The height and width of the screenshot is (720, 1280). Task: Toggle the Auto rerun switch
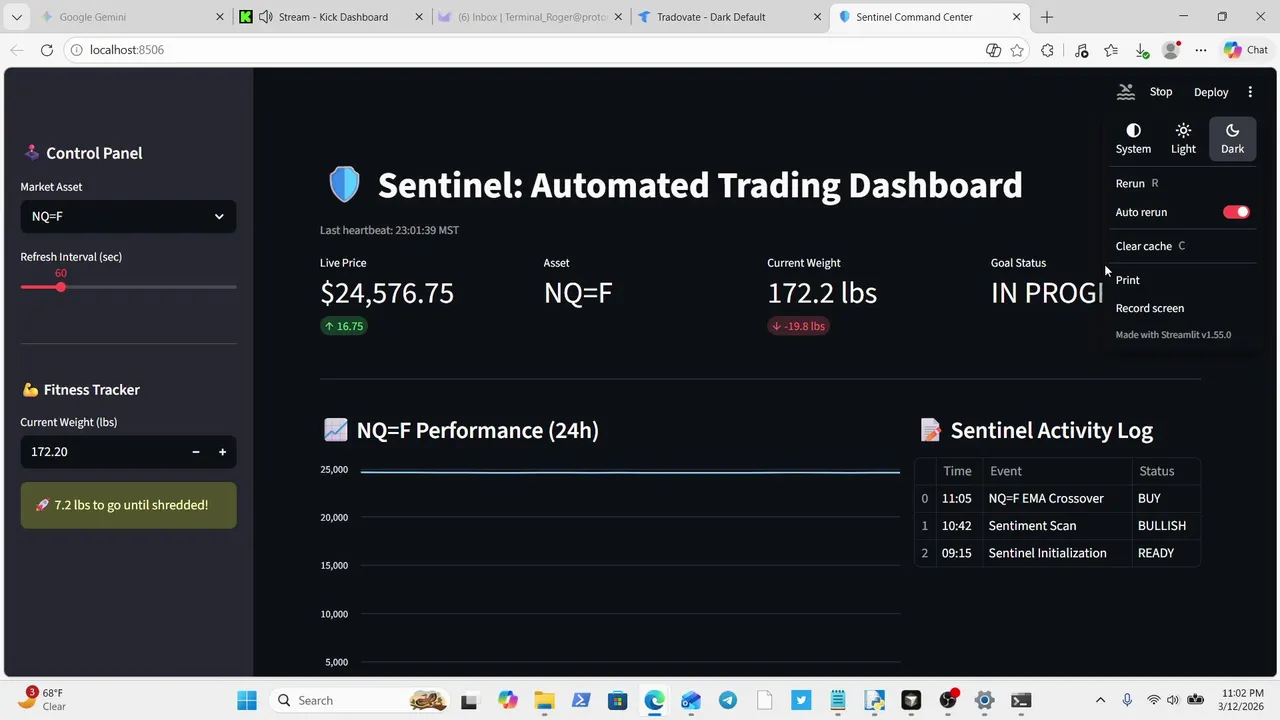(x=1236, y=212)
